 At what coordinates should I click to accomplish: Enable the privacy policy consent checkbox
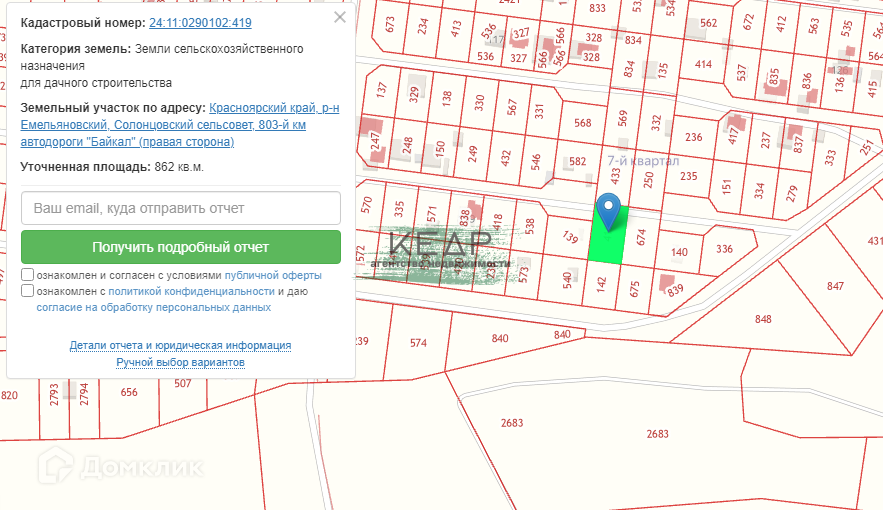(x=27, y=291)
